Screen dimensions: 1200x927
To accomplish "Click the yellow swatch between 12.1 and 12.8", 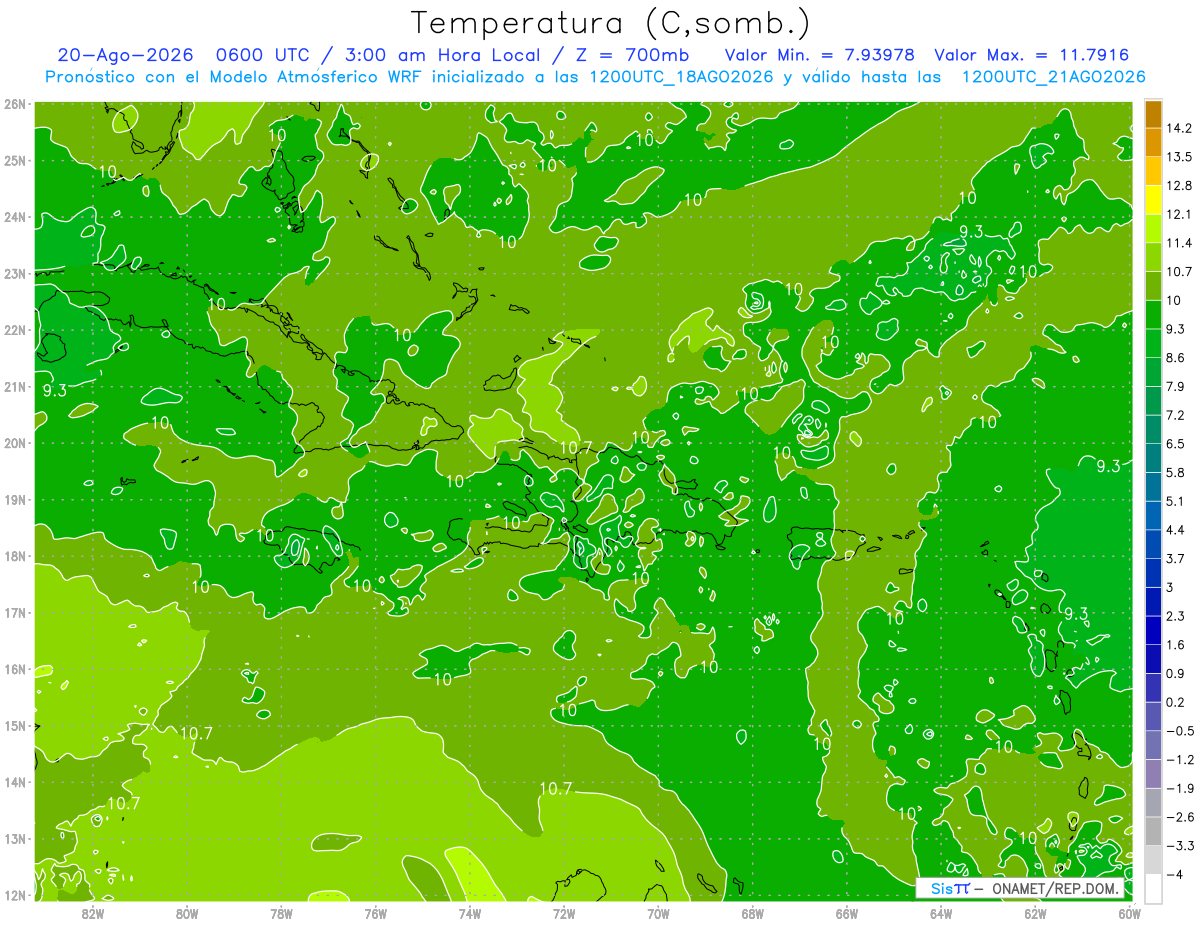I will click(1153, 201).
